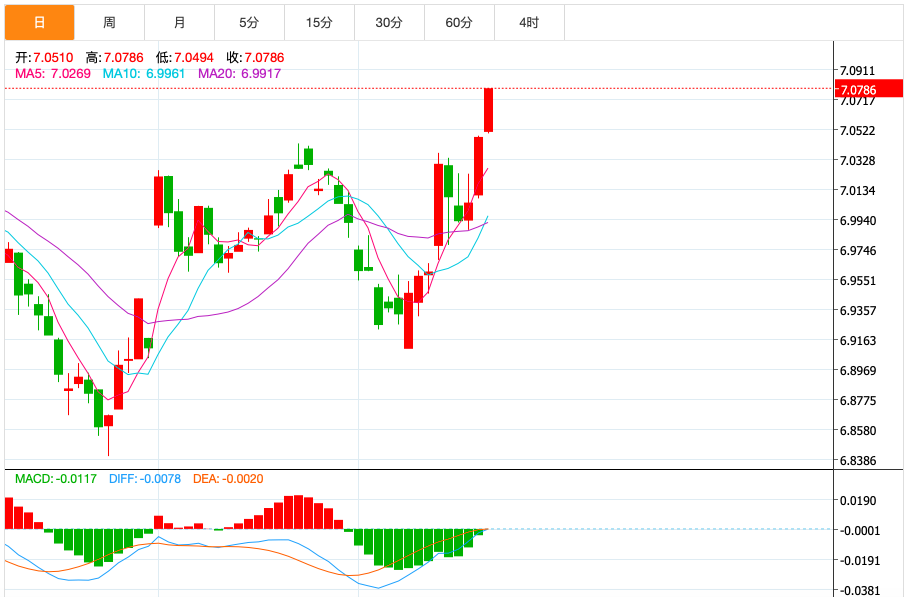Switch to the 月 monthly tab
Viewport: 904px width, 597px height.
pos(179,22)
